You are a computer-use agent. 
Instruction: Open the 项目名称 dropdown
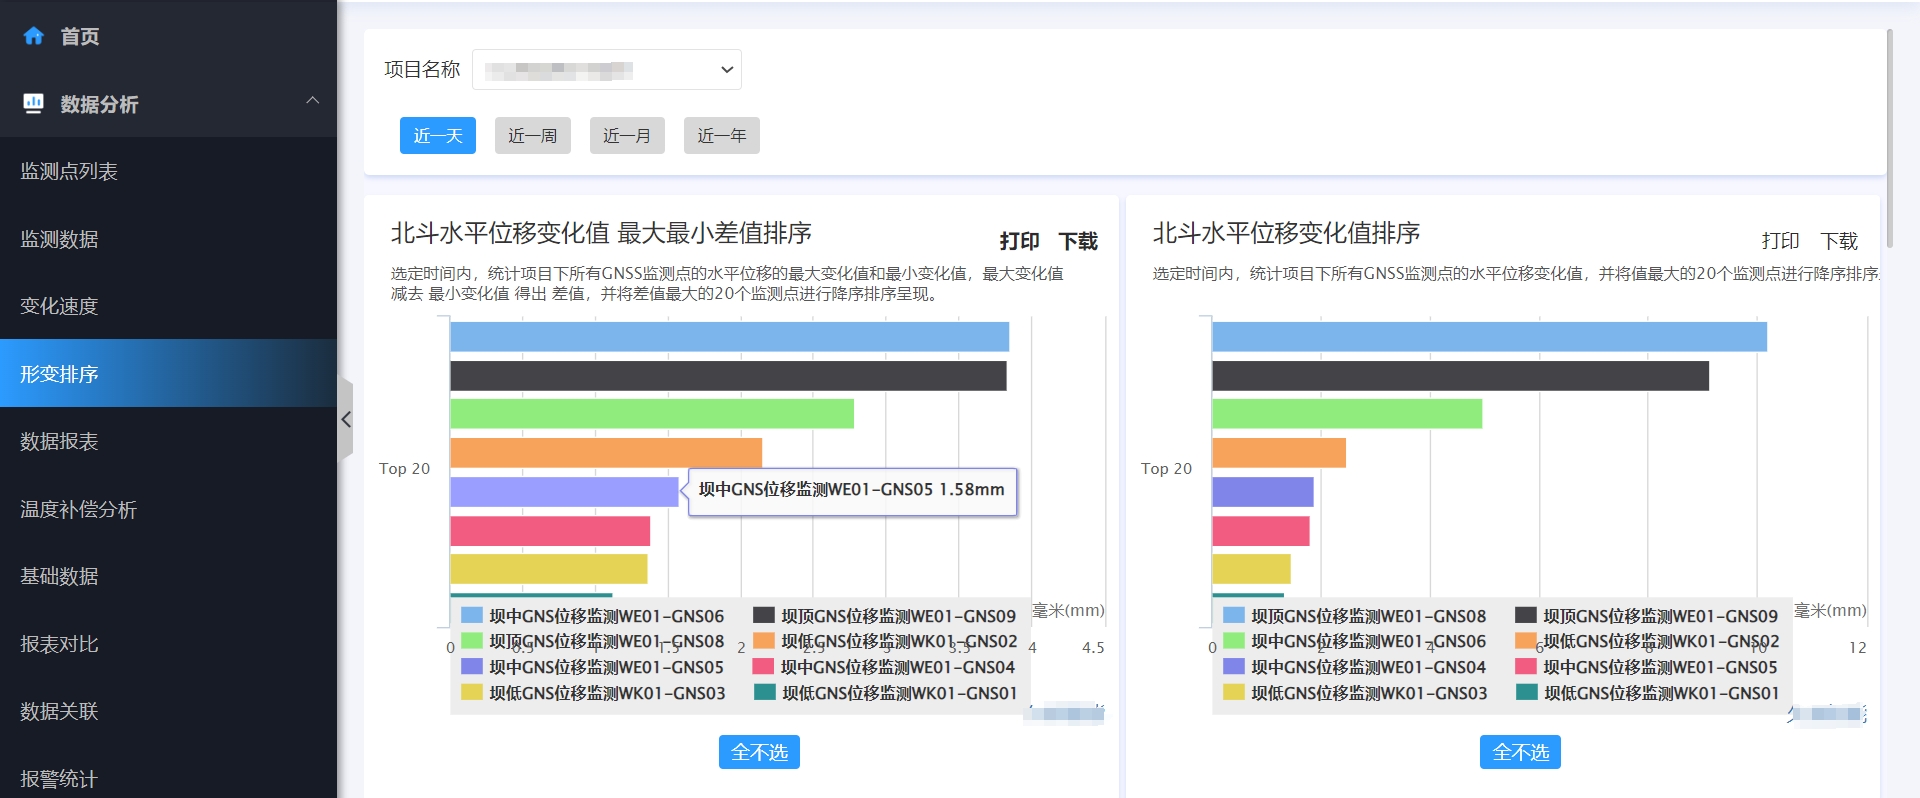(x=607, y=70)
